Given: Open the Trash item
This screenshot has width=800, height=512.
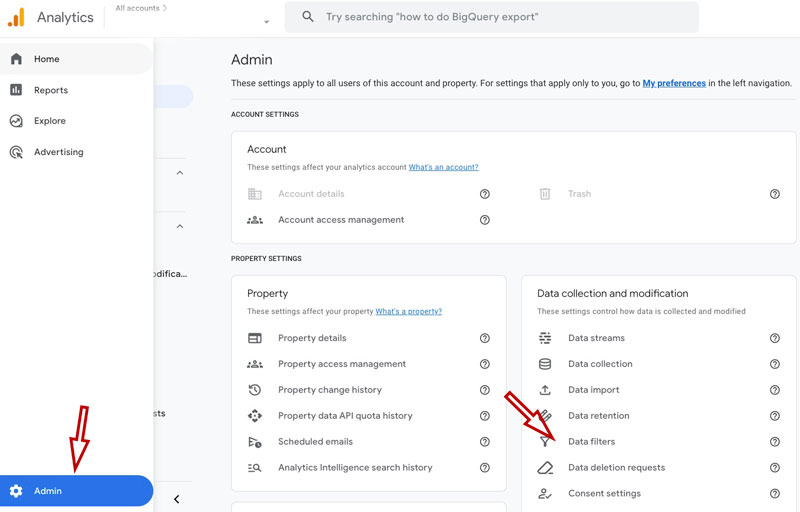Looking at the screenshot, I should click(580, 194).
